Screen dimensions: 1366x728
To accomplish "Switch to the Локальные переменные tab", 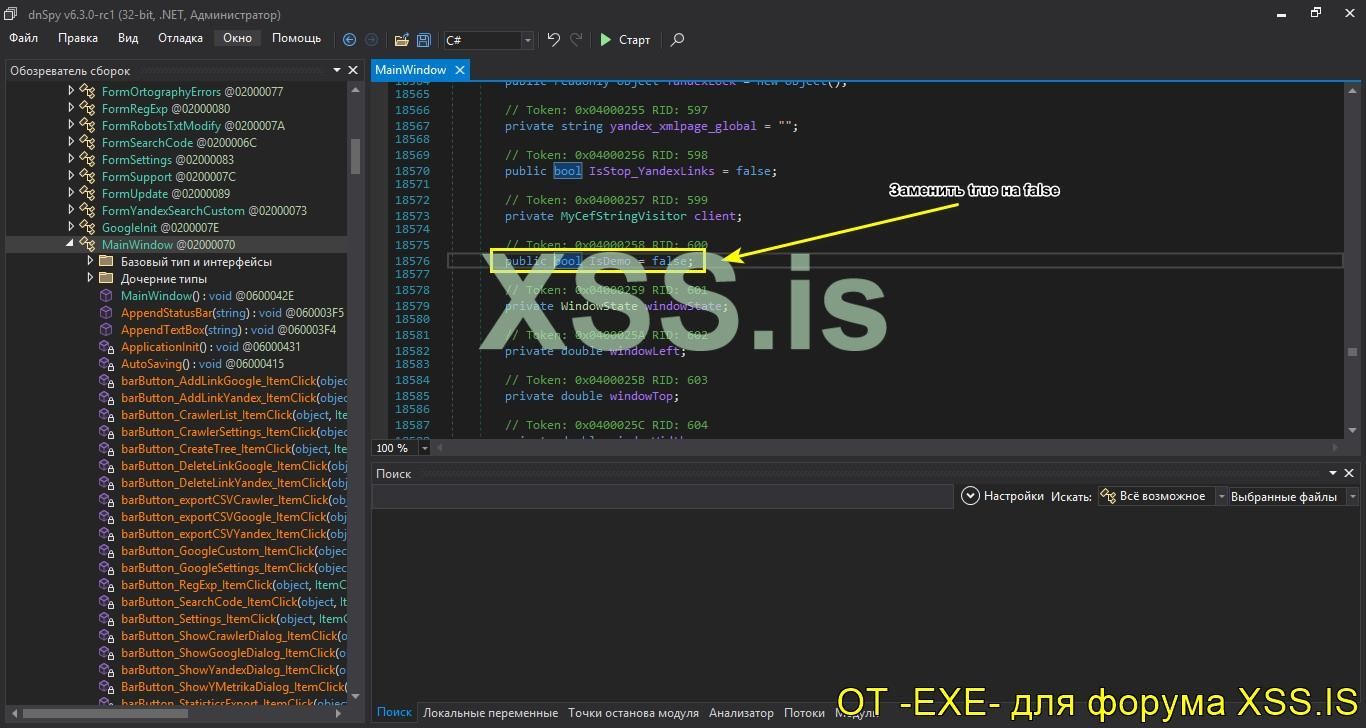I will coord(490,713).
